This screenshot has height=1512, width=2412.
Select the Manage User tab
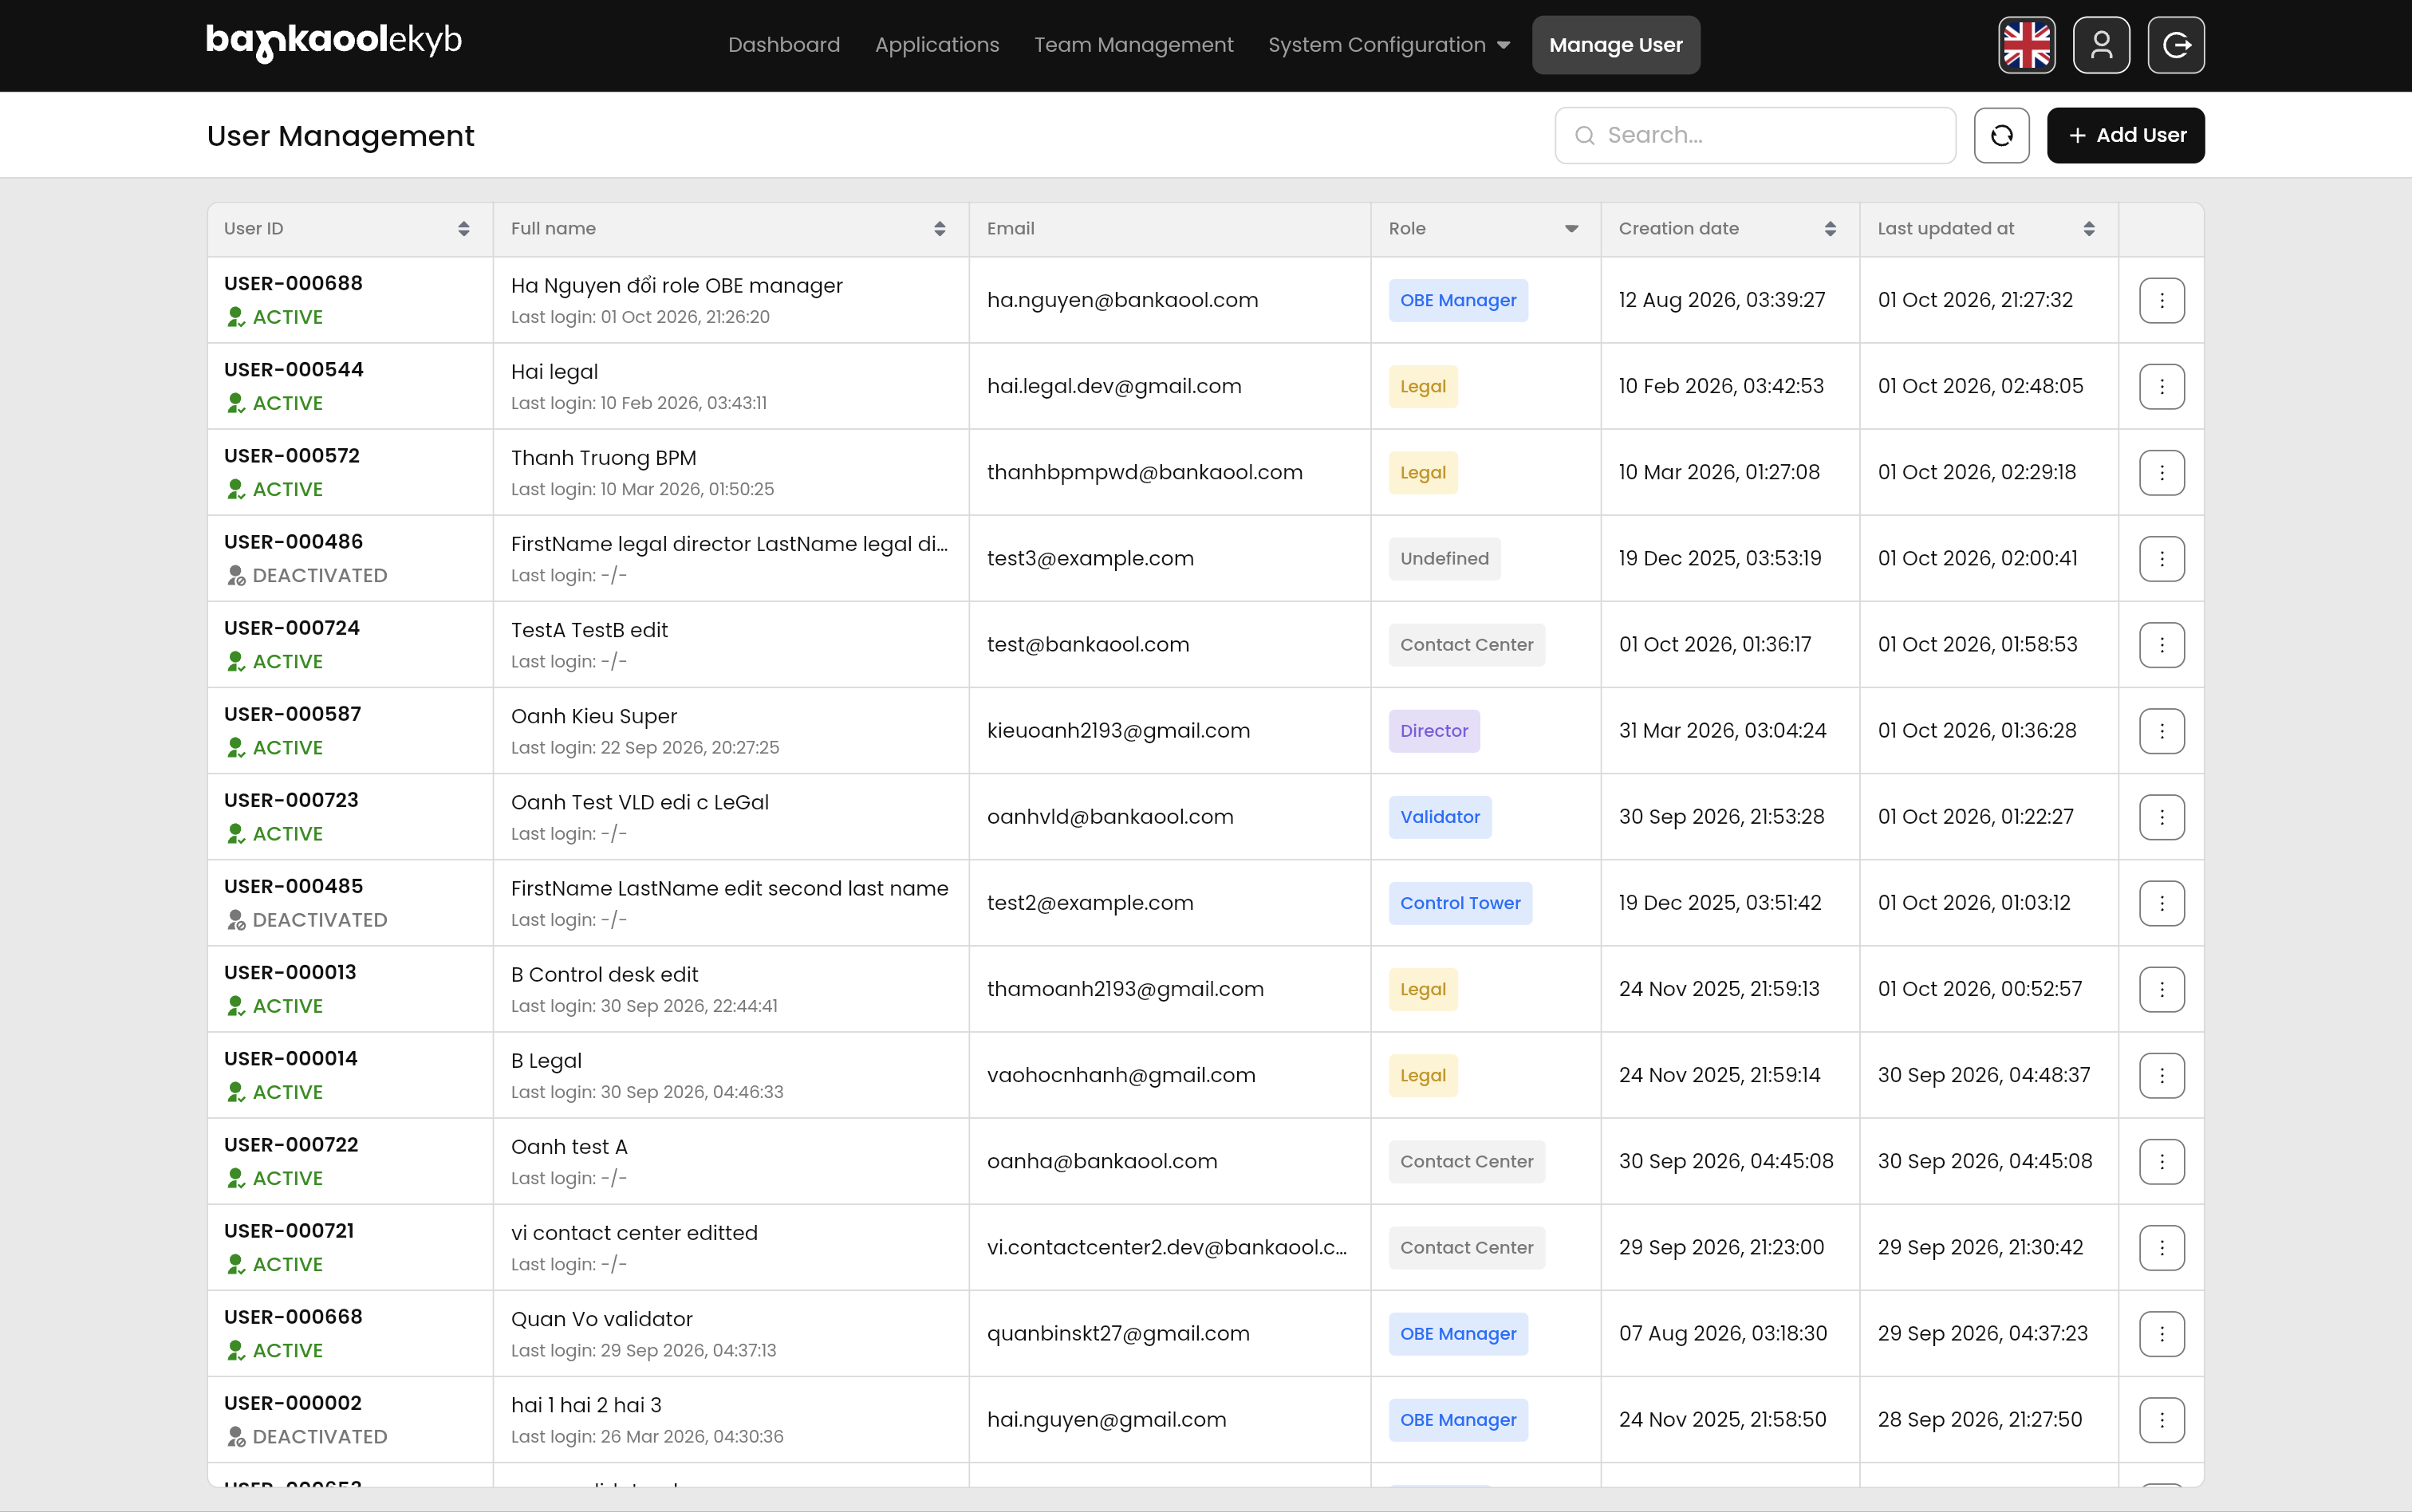coord(1615,45)
